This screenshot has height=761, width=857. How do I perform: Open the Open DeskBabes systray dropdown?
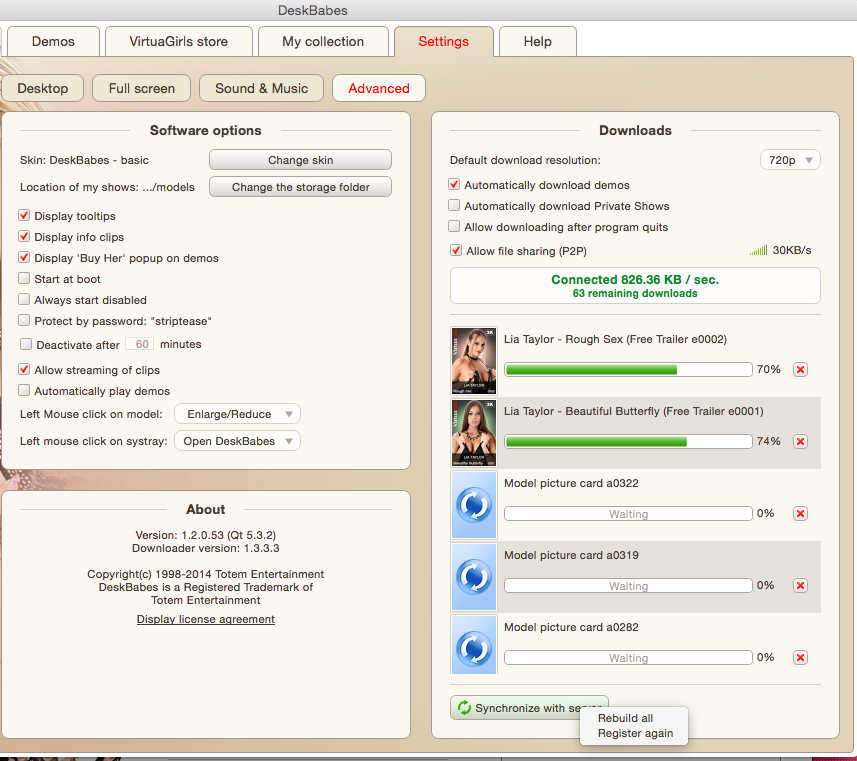[x=237, y=441]
